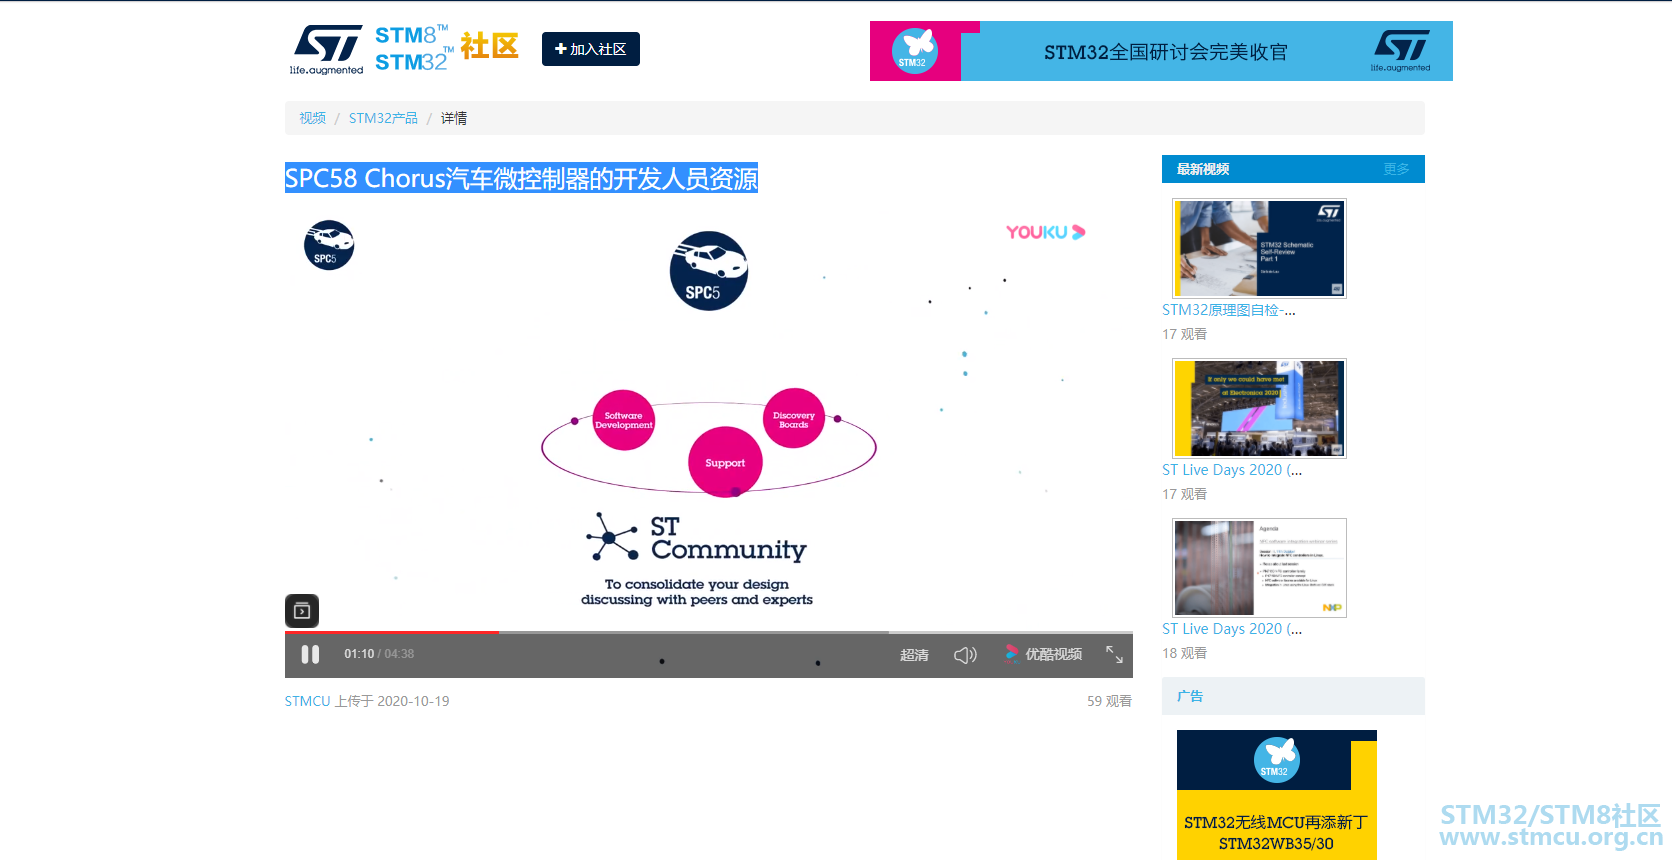Open the STM8 STM32 community logo link
The width and height of the screenshot is (1672, 860).
[x=447, y=48]
